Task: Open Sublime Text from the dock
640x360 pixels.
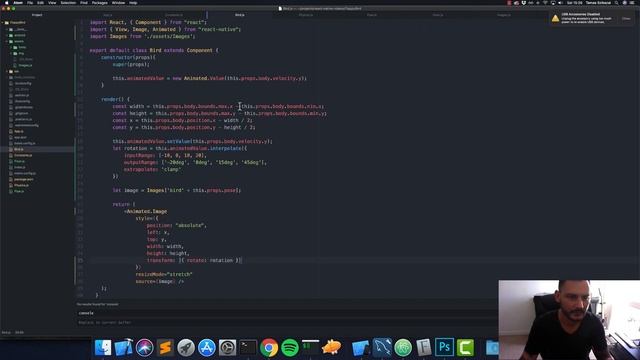Action: (x=165, y=348)
